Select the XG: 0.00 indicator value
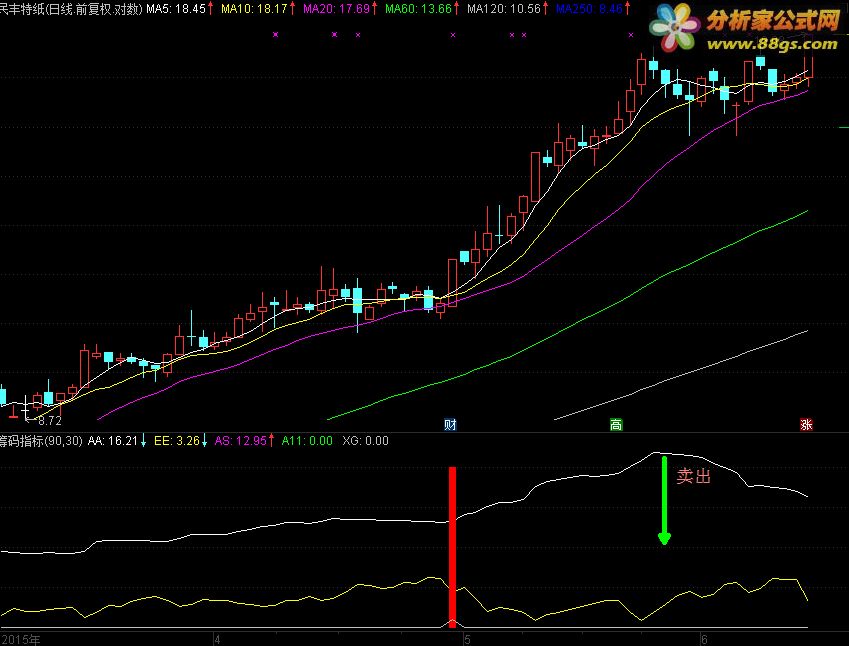This screenshot has width=849, height=646. point(365,441)
